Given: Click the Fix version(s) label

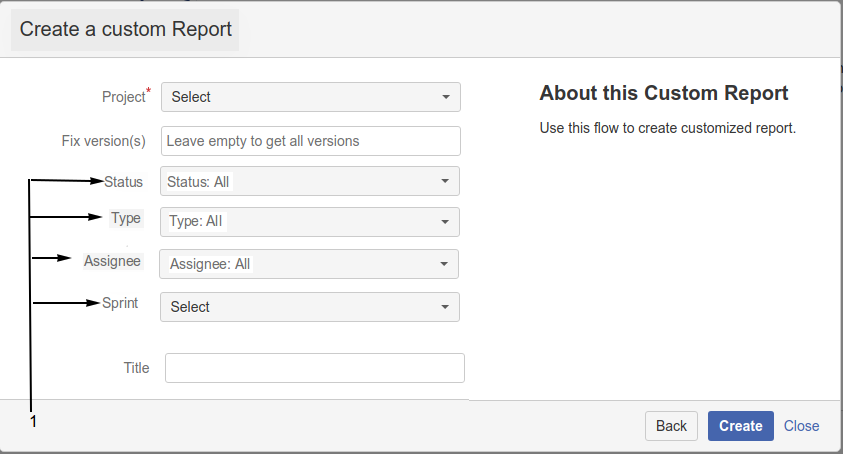Looking at the screenshot, I should point(104,141).
